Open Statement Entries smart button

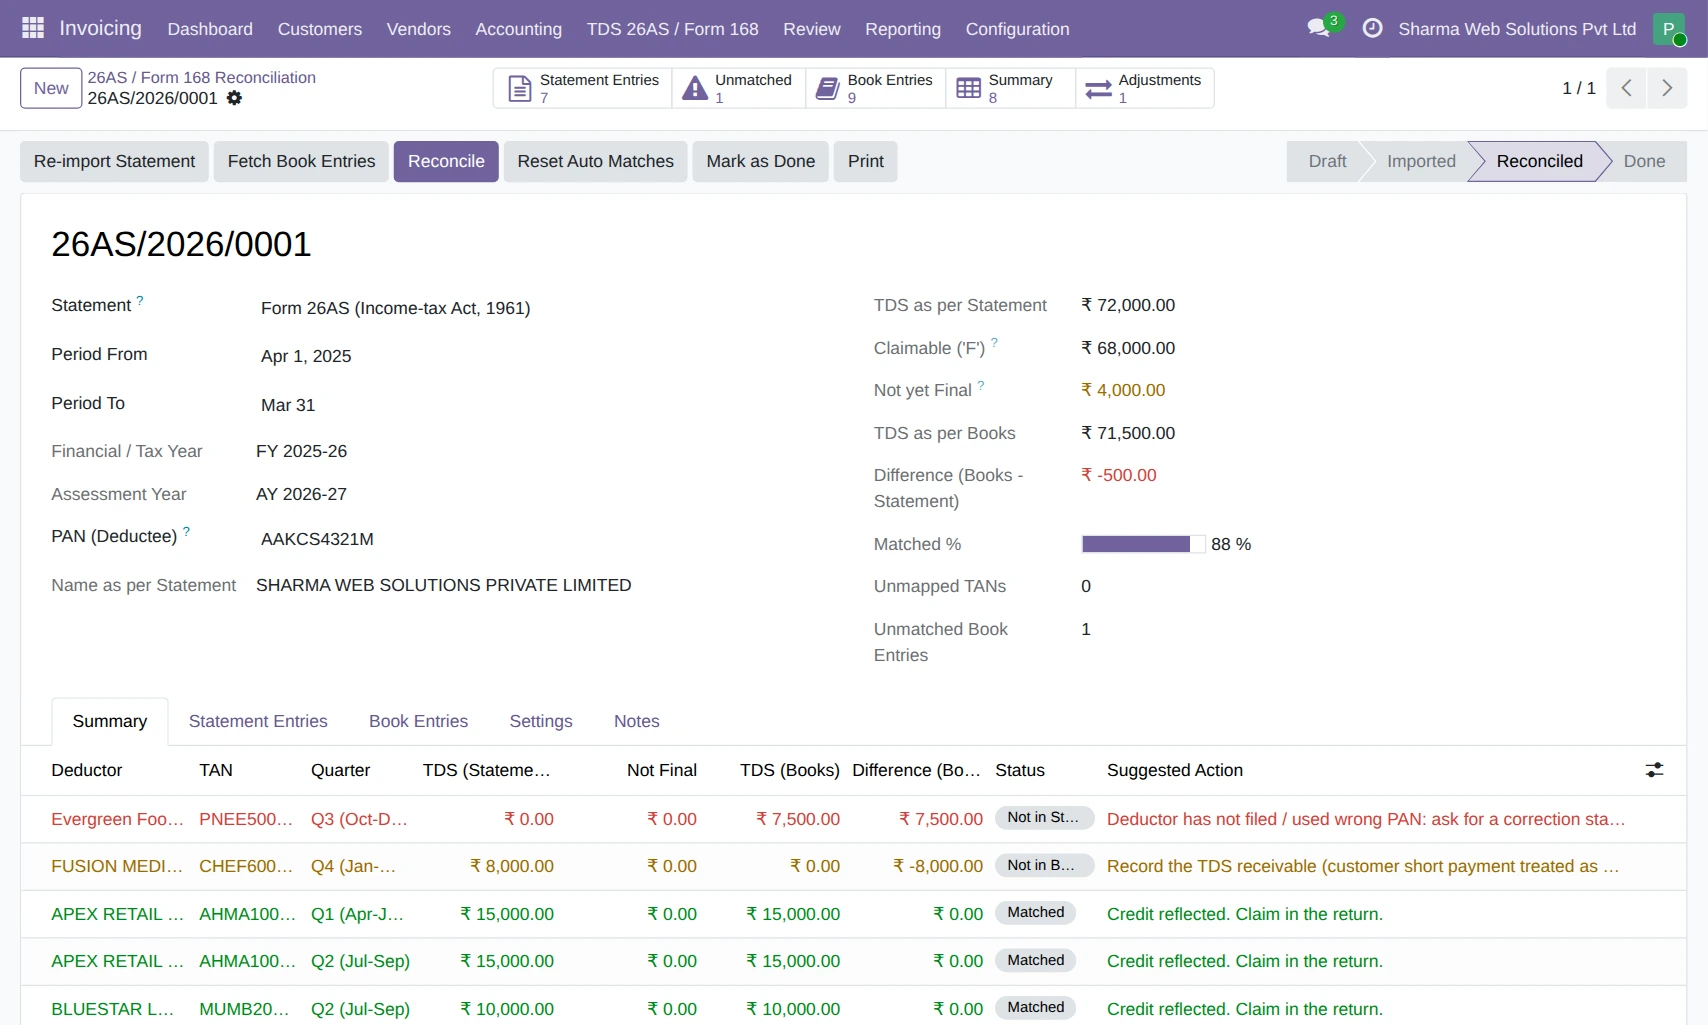tap(583, 88)
